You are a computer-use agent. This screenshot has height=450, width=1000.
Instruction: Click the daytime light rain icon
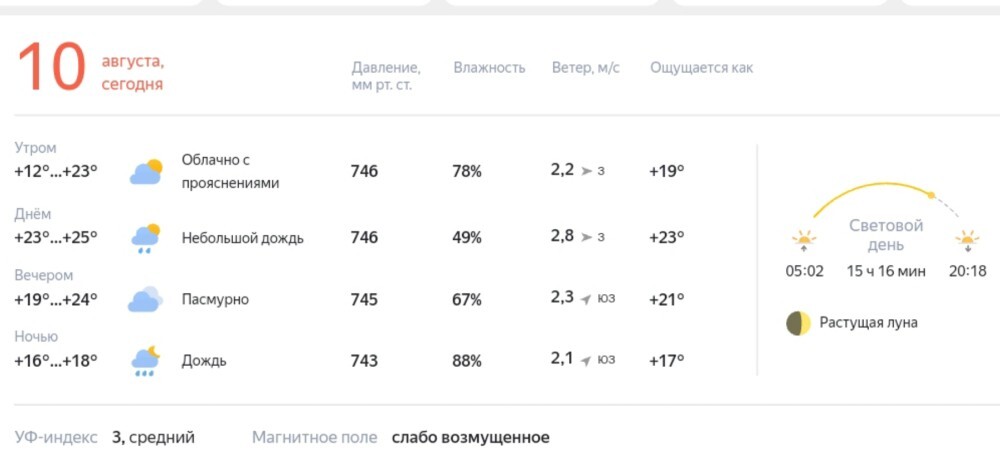pos(146,238)
